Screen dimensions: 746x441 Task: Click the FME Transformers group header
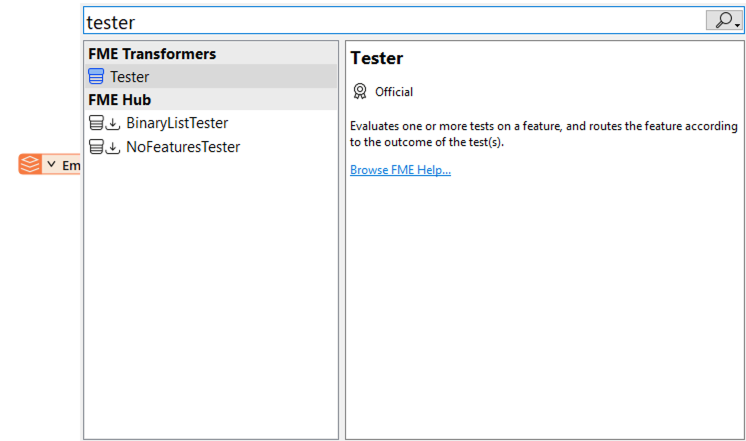coord(152,54)
